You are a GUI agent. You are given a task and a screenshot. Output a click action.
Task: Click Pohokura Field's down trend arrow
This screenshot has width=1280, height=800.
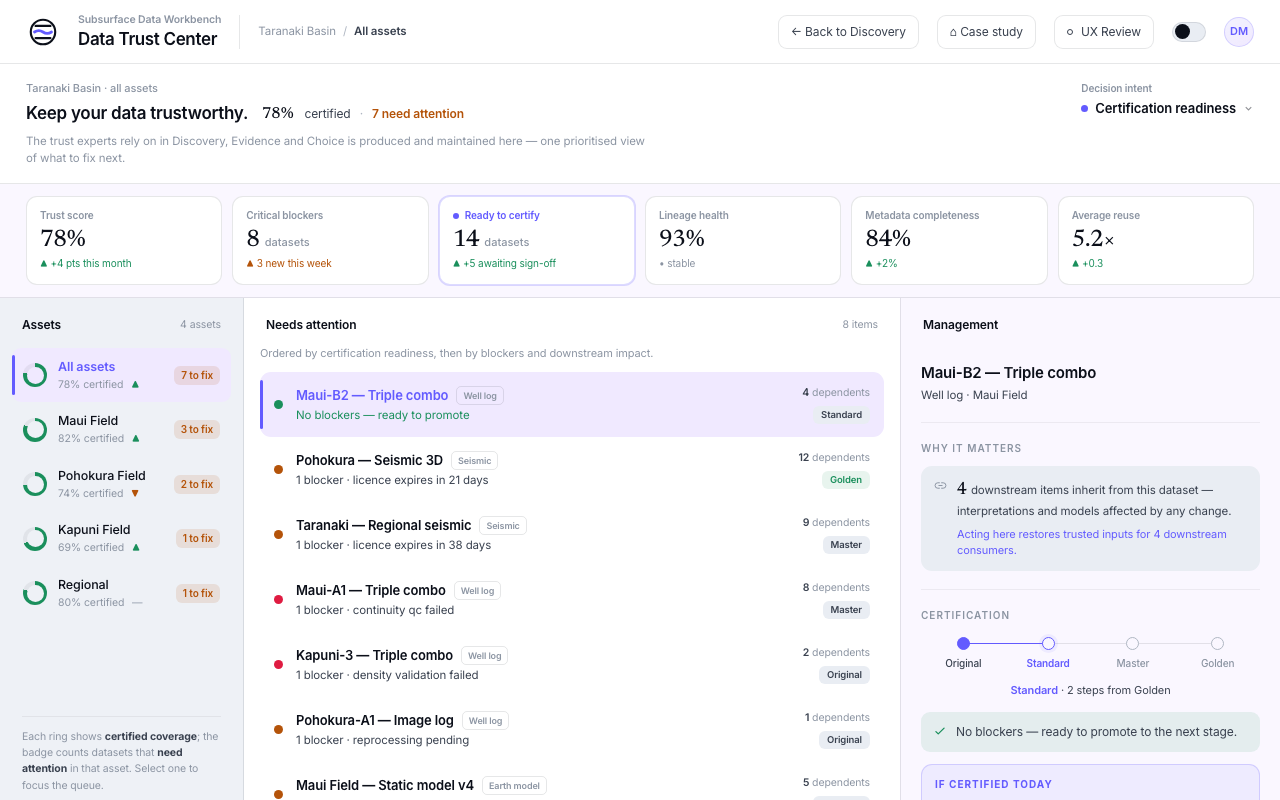[x=135, y=493]
